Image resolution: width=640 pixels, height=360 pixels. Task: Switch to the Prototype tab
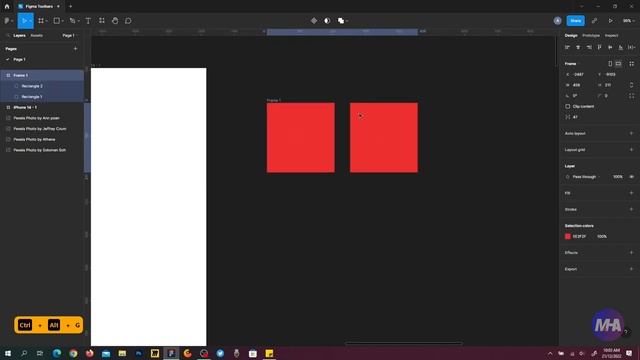pos(591,36)
